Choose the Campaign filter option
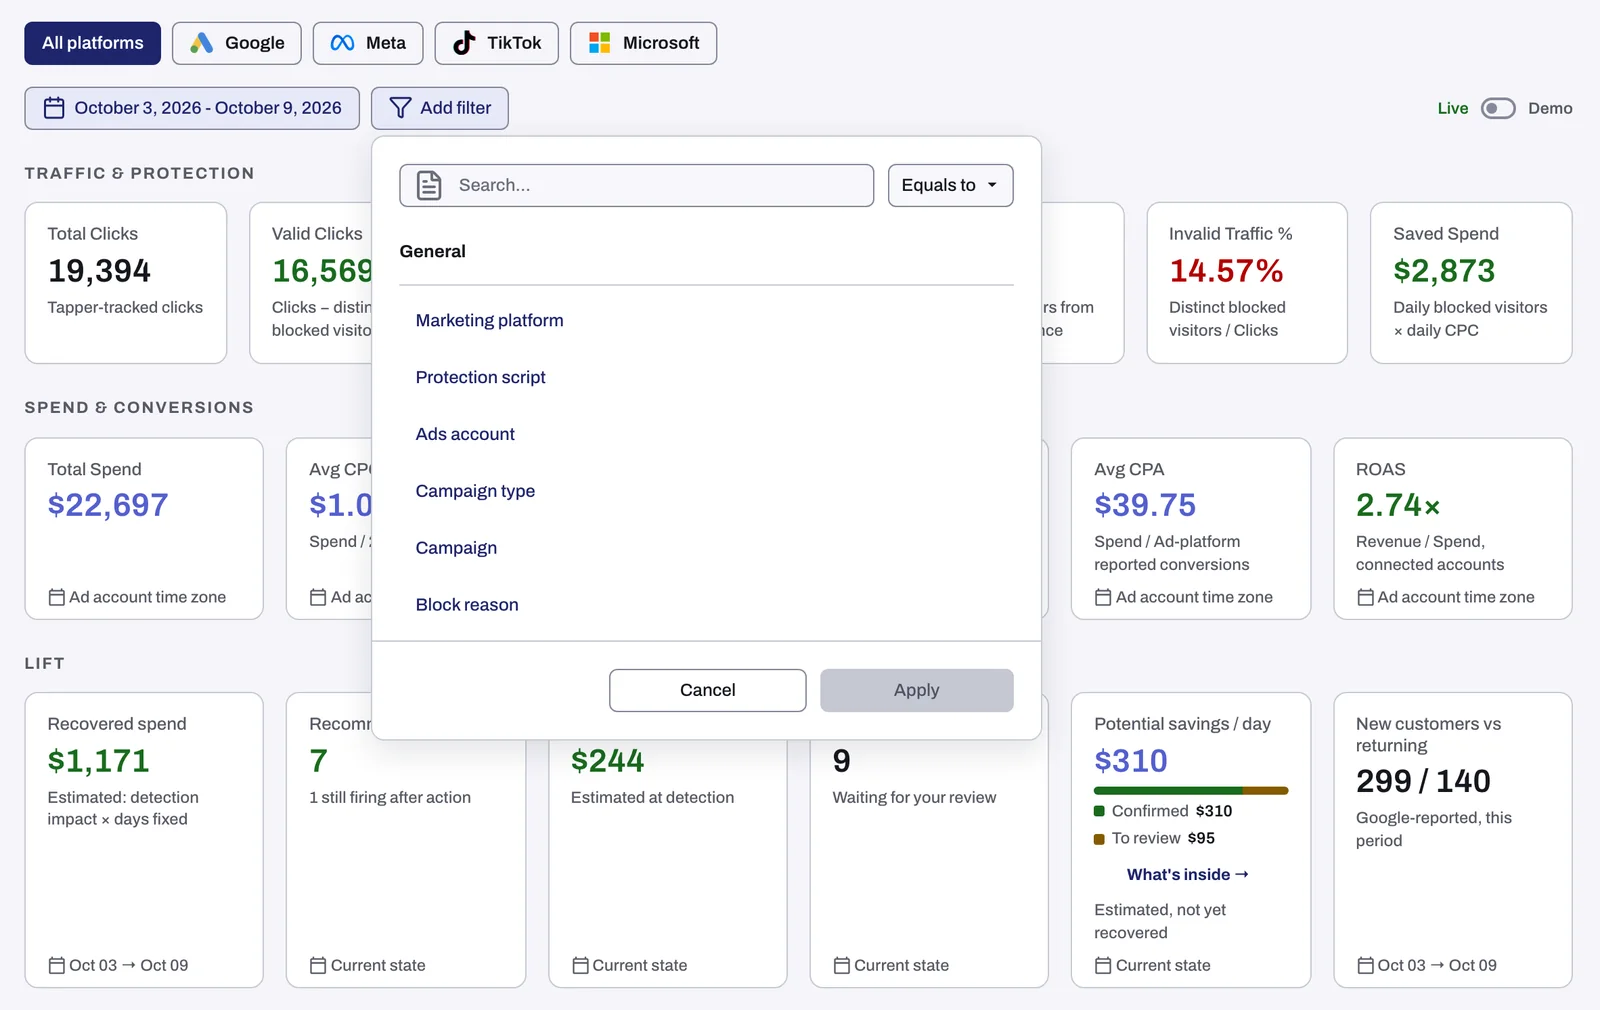The height and width of the screenshot is (1010, 1600). [456, 548]
